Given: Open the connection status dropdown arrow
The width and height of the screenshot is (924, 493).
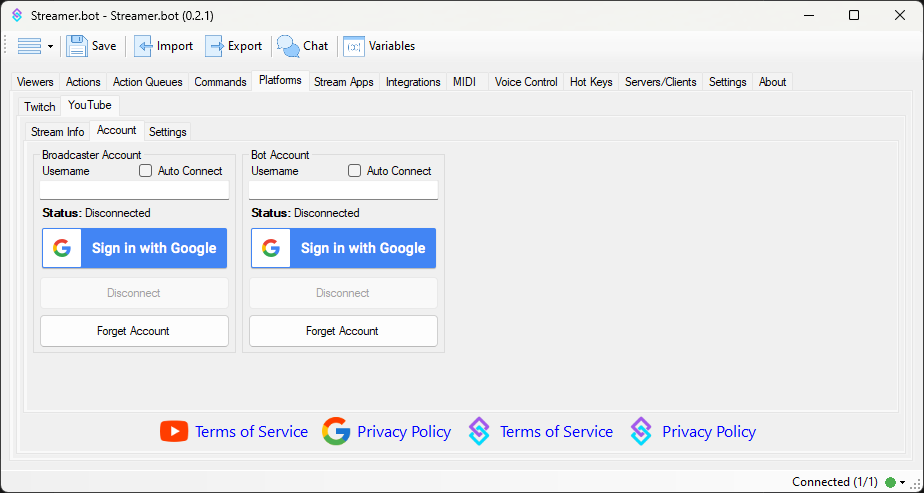Looking at the screenshot, I should point(902,482).
